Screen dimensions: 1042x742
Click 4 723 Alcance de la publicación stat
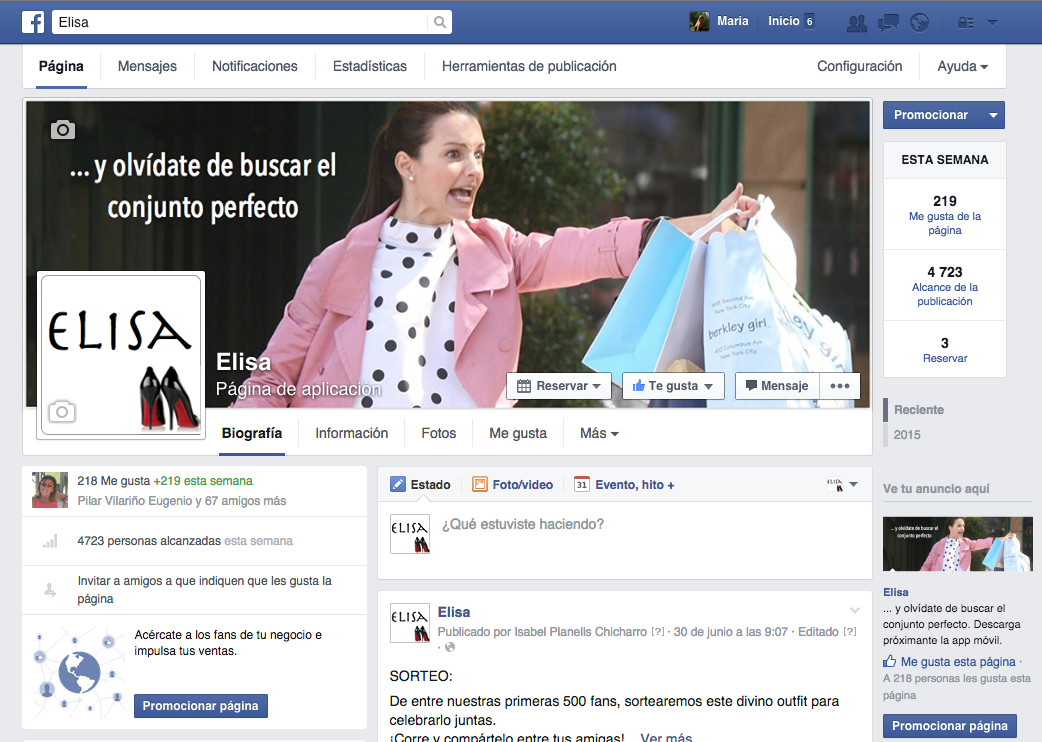[944, 286]
